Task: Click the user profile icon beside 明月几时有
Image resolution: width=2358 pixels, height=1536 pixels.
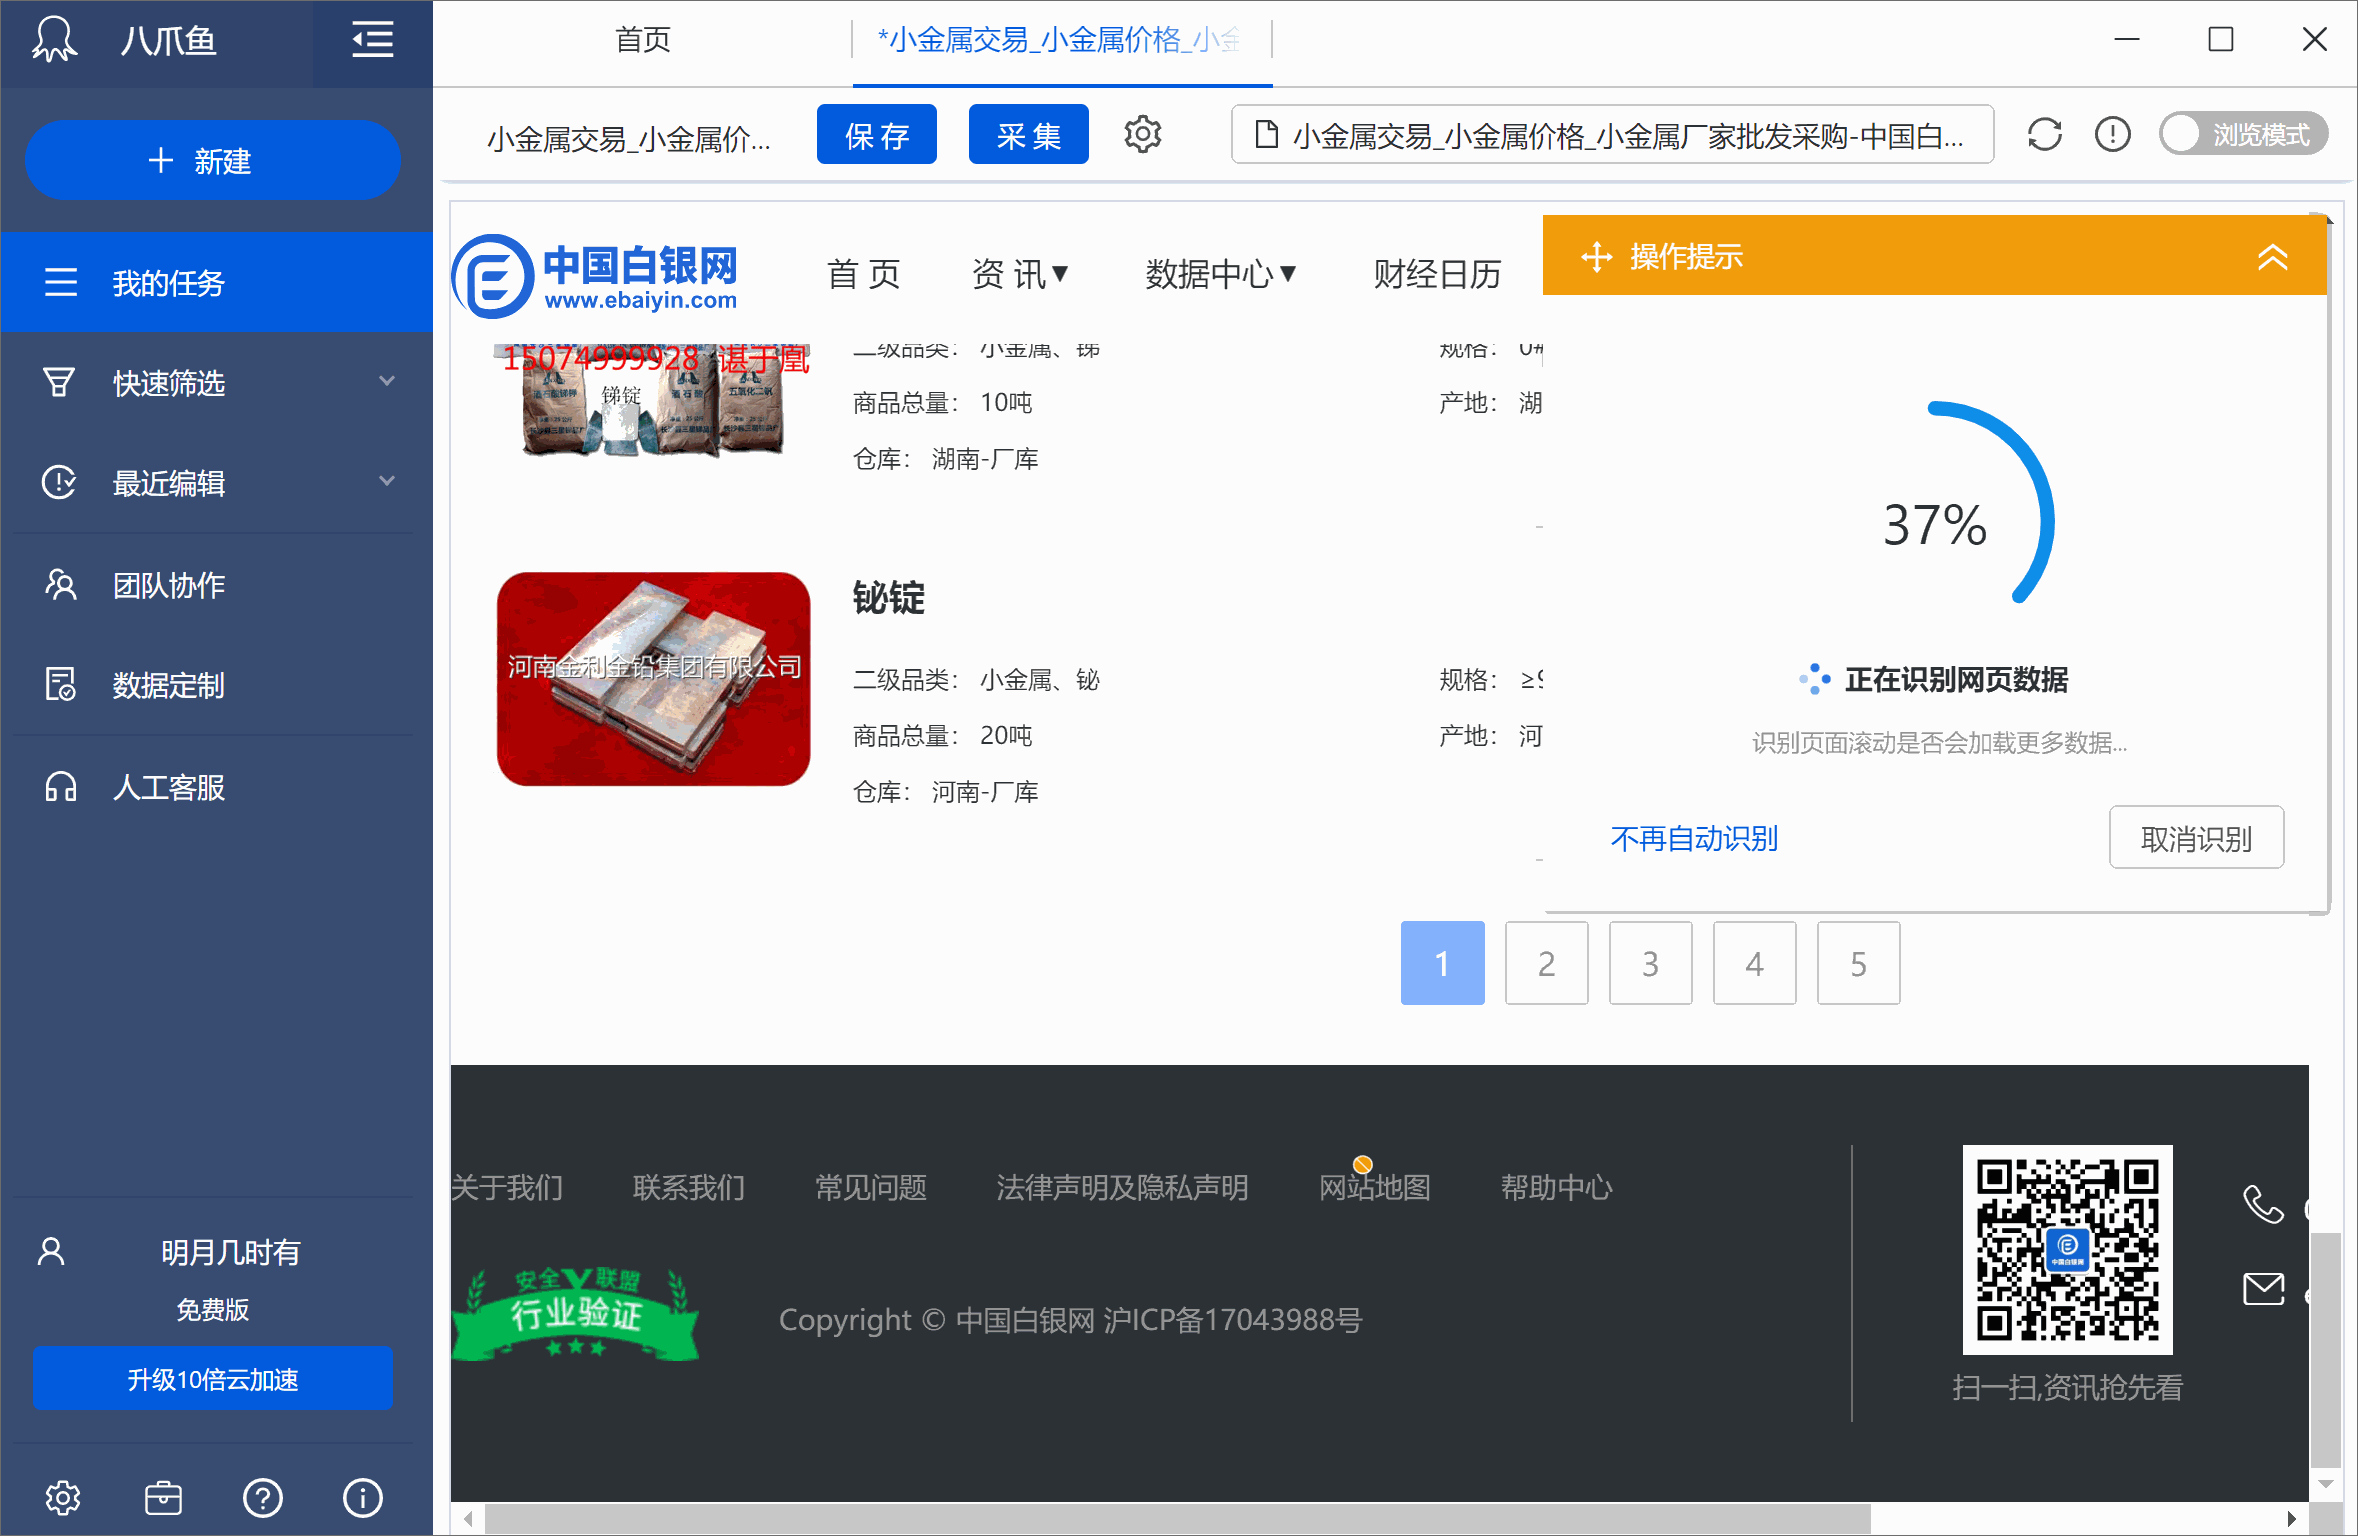Action: (x=51, y=1251)
